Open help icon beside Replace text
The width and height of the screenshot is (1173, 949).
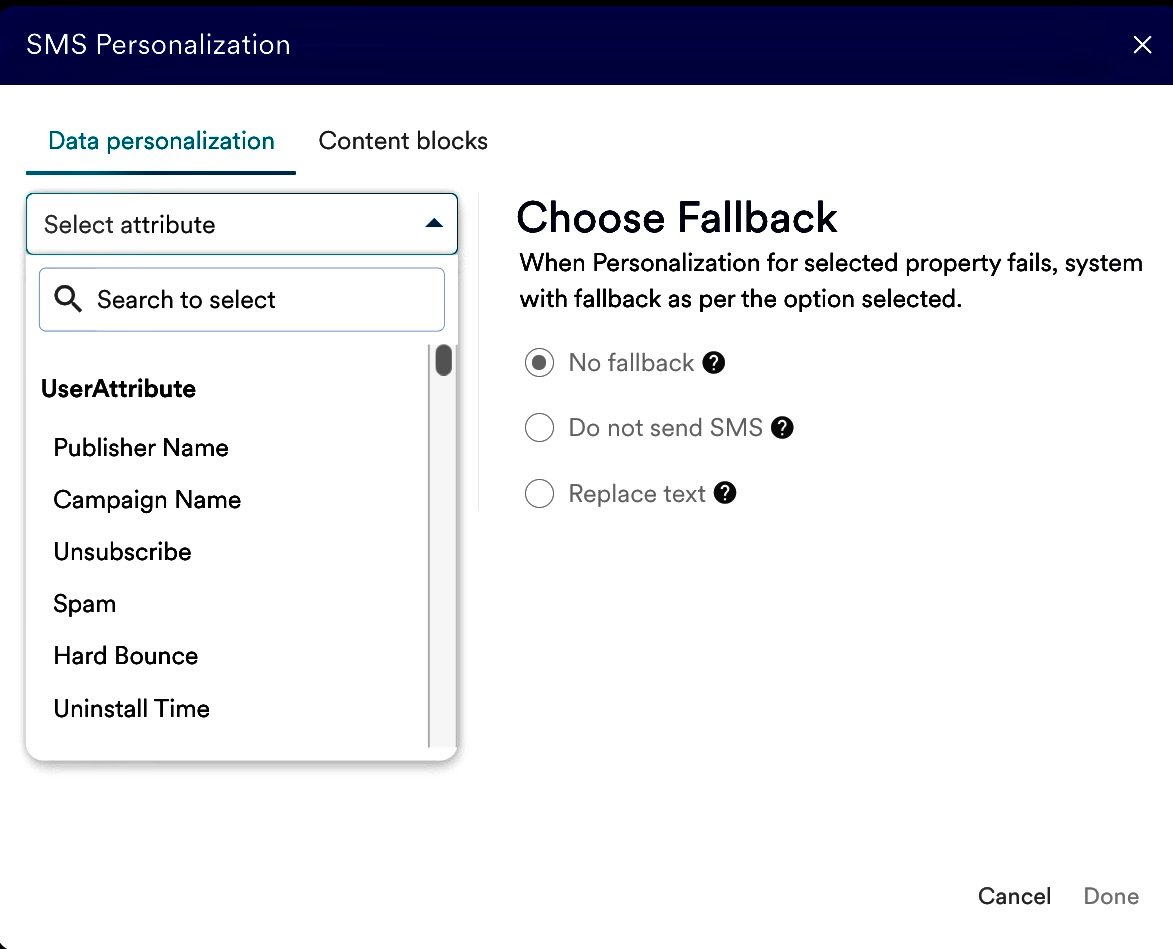[x=725, y=493]
